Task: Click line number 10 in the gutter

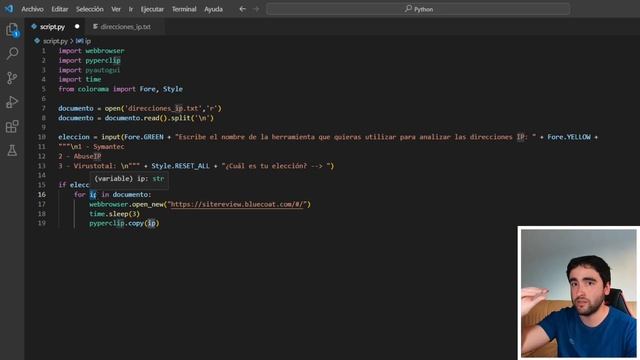Action: (42, 137)
